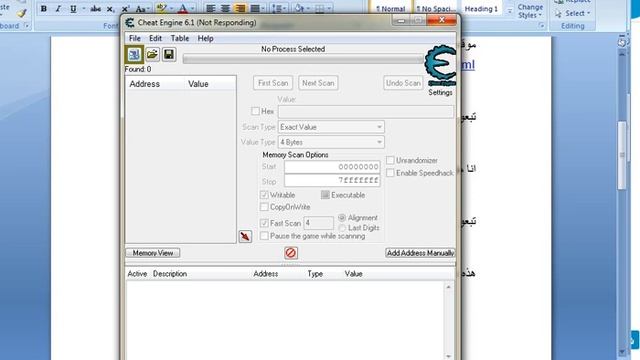Open the Change Styles dropdown in Word
The image size is (640, 360).
point(530,11)
